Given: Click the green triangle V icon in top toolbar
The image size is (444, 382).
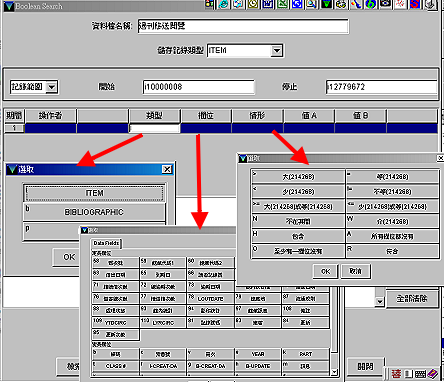Looking at the screenshot, I should 327,4.
